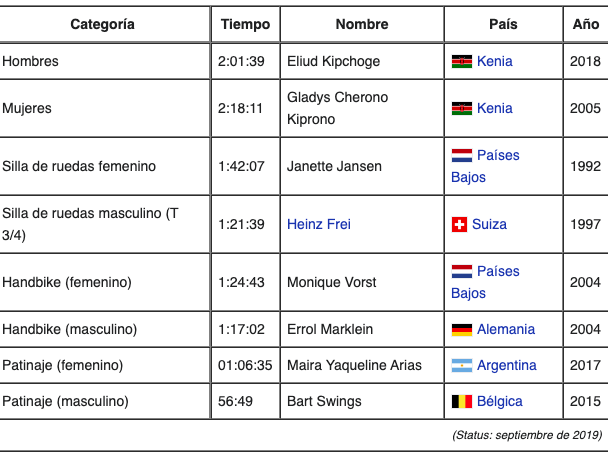This screenshot has width=608, height=457.
Task: Click the Bart Swings name cell
Action: click(324, 401)
